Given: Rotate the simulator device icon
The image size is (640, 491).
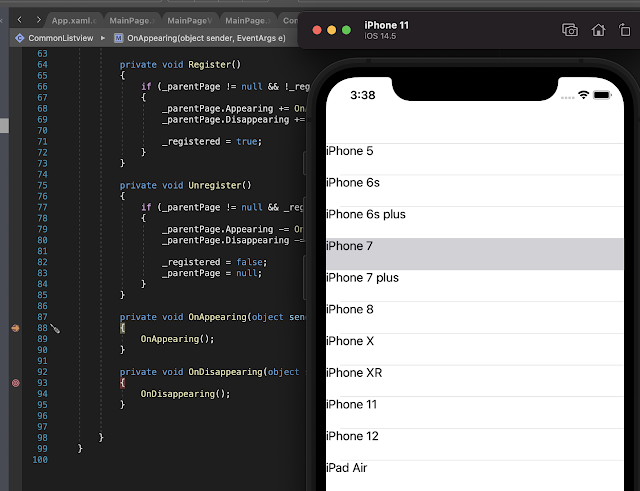Looking at the screenshot, I should point(624,30).
